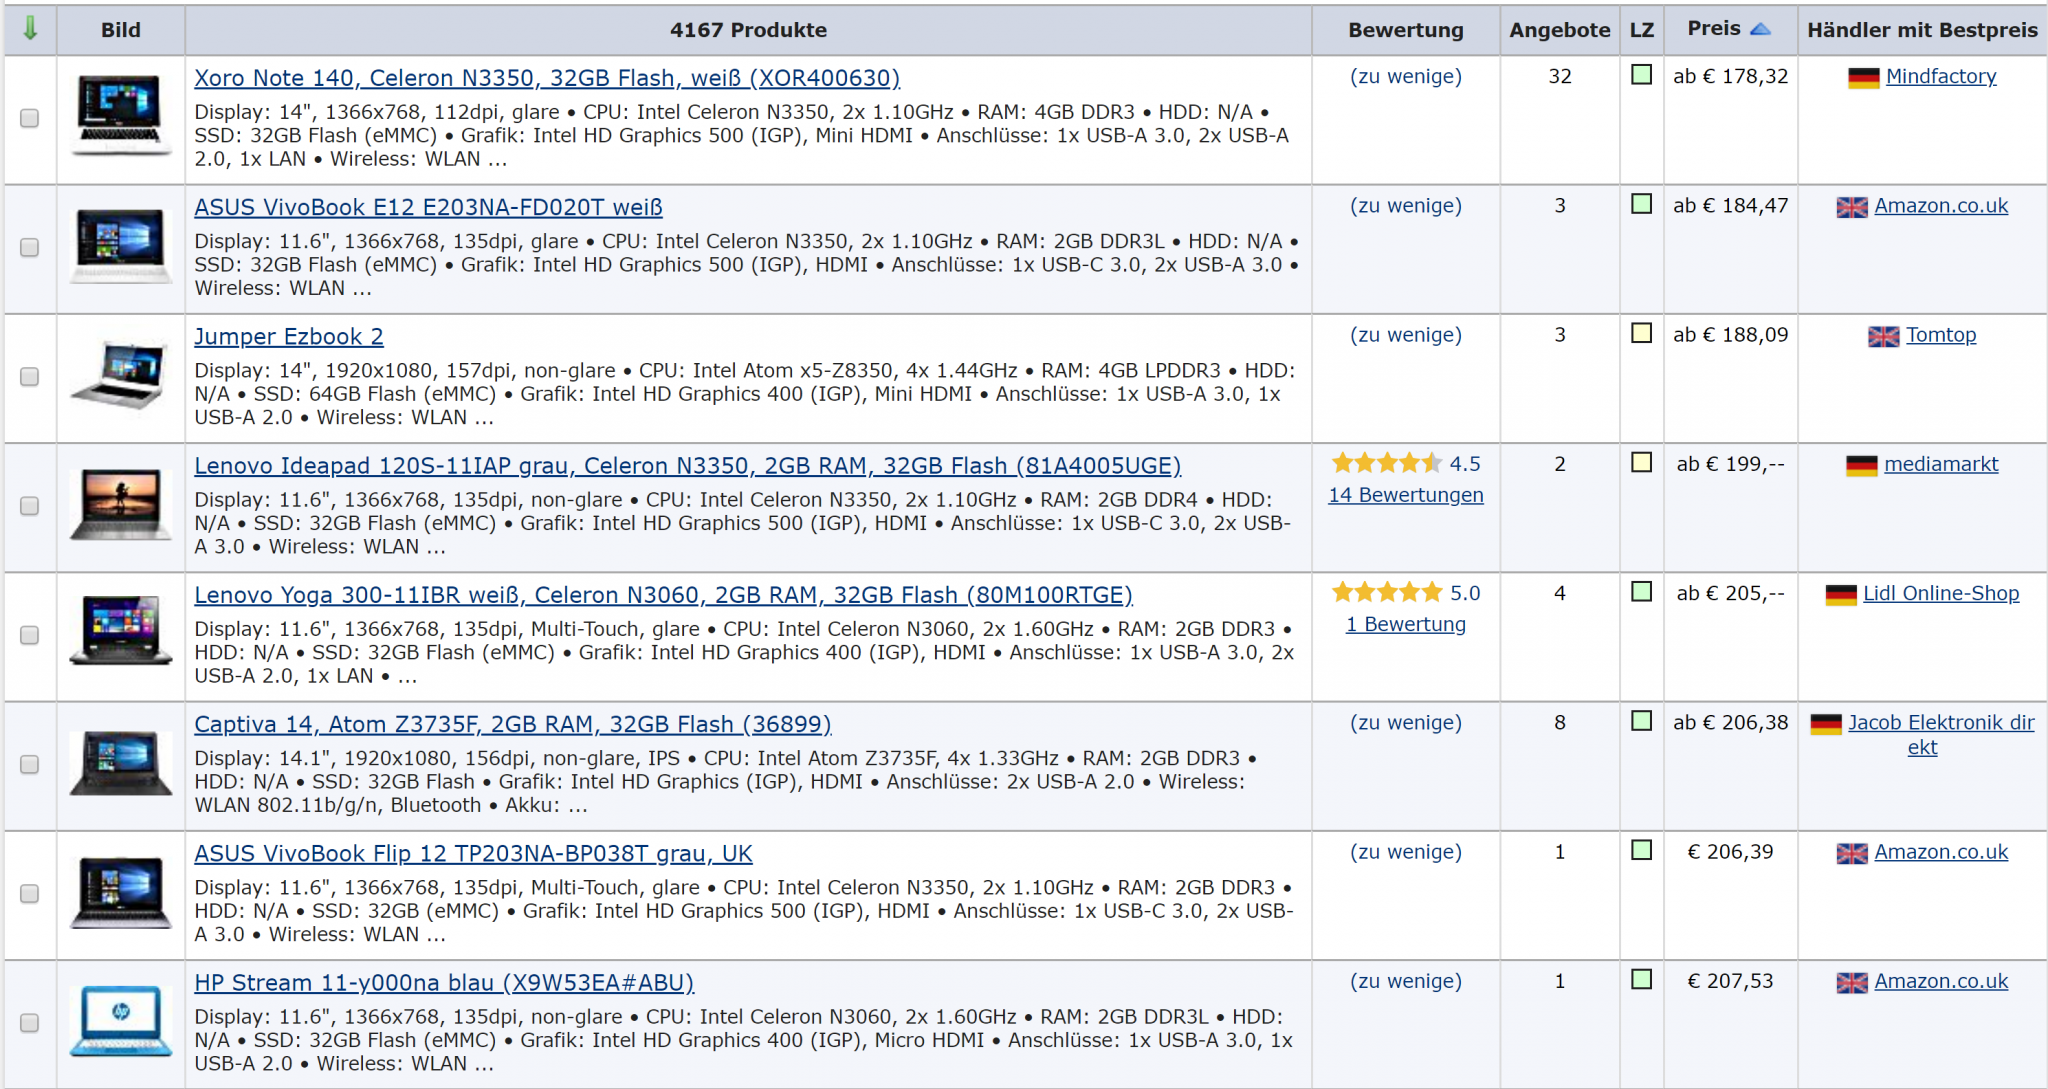Click the price ab € 199,--
Screen dimensions: 2048x1089
[1730, 464]
